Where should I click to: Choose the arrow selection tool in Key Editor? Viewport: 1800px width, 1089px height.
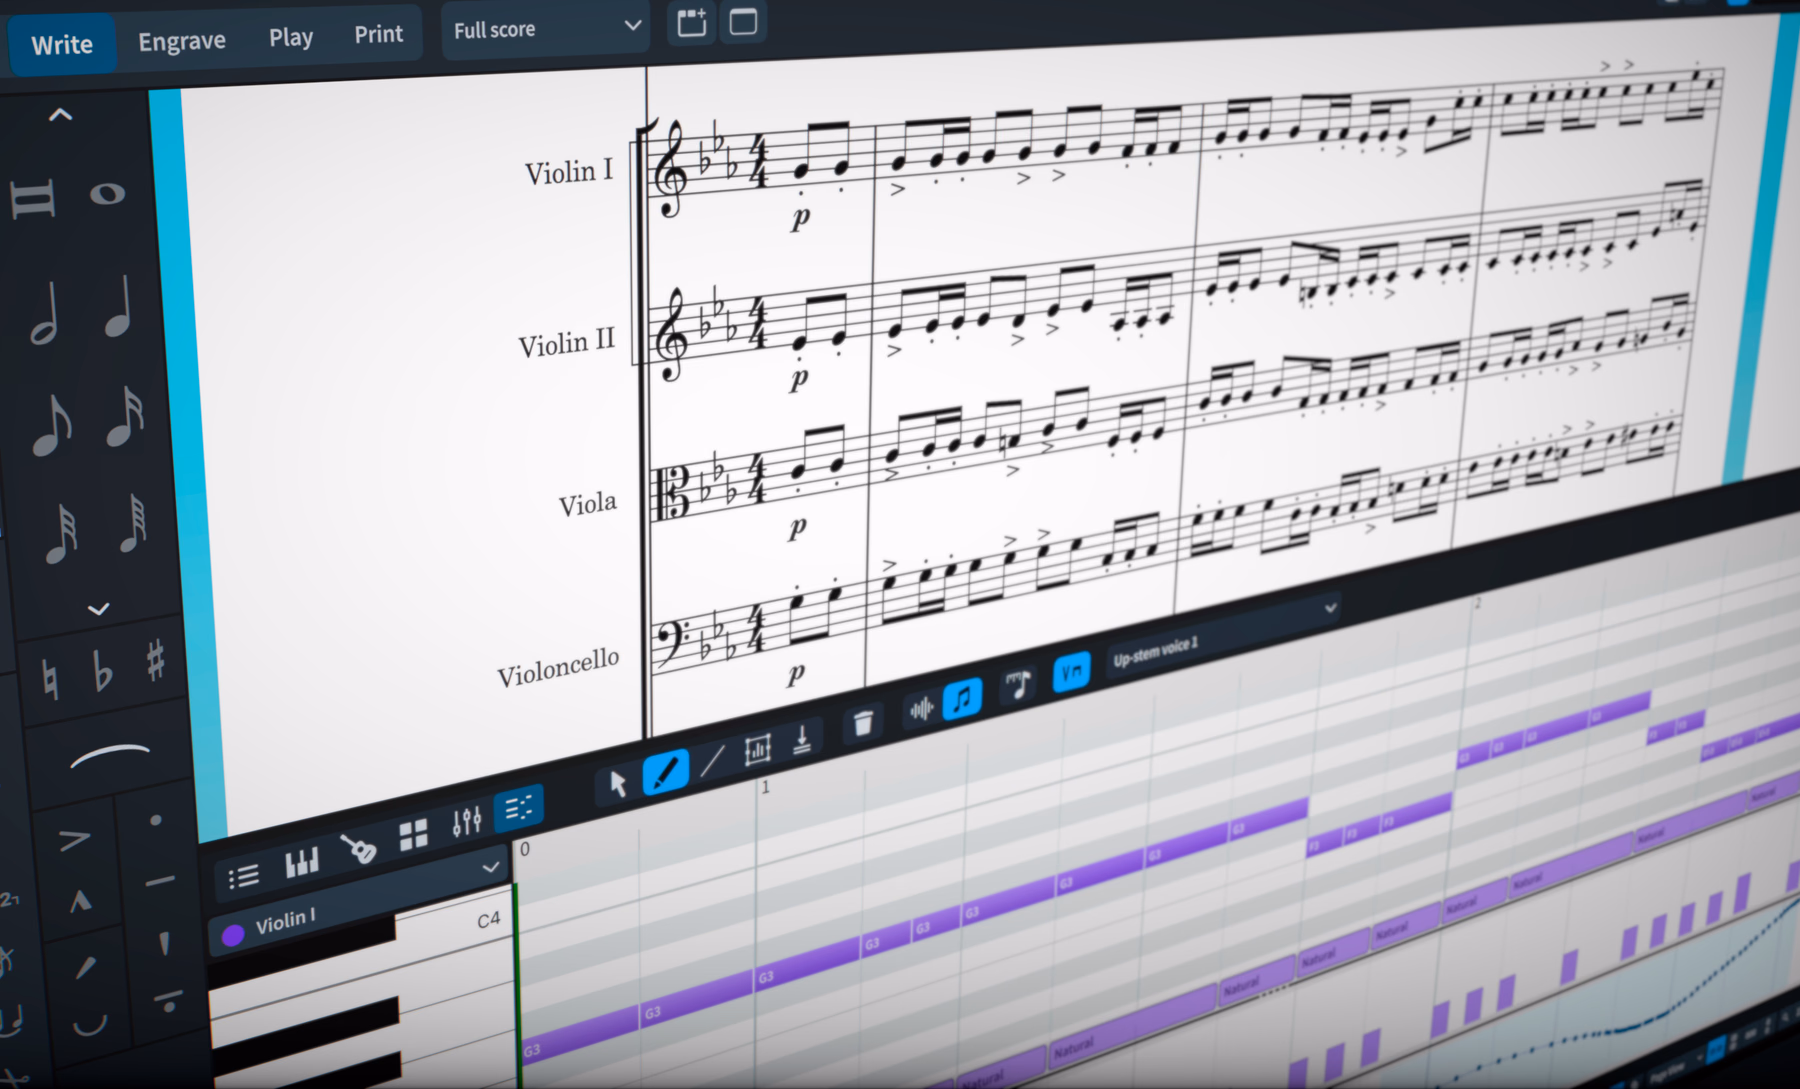(617, 783)
